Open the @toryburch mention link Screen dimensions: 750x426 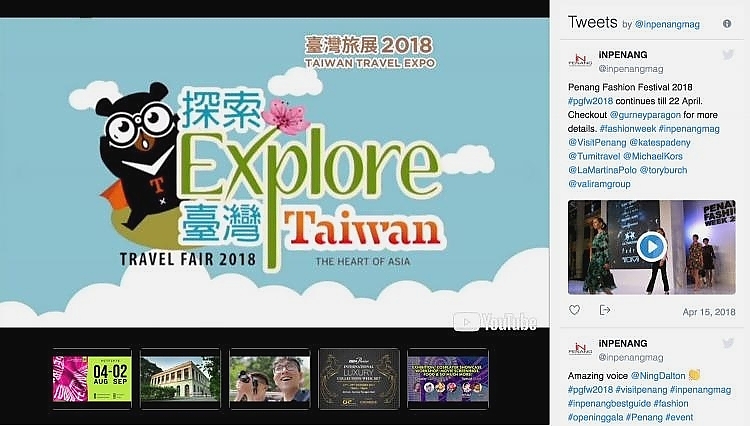(663, 170)
